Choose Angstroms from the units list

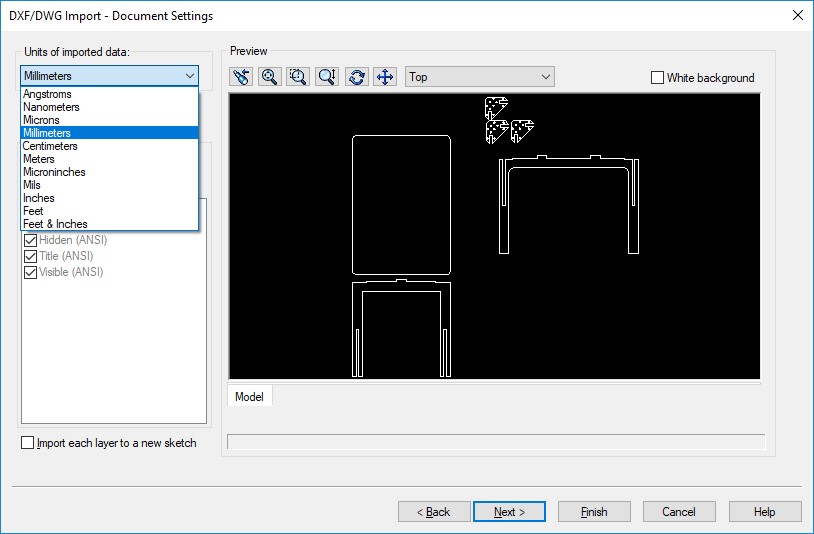(110, 94)
